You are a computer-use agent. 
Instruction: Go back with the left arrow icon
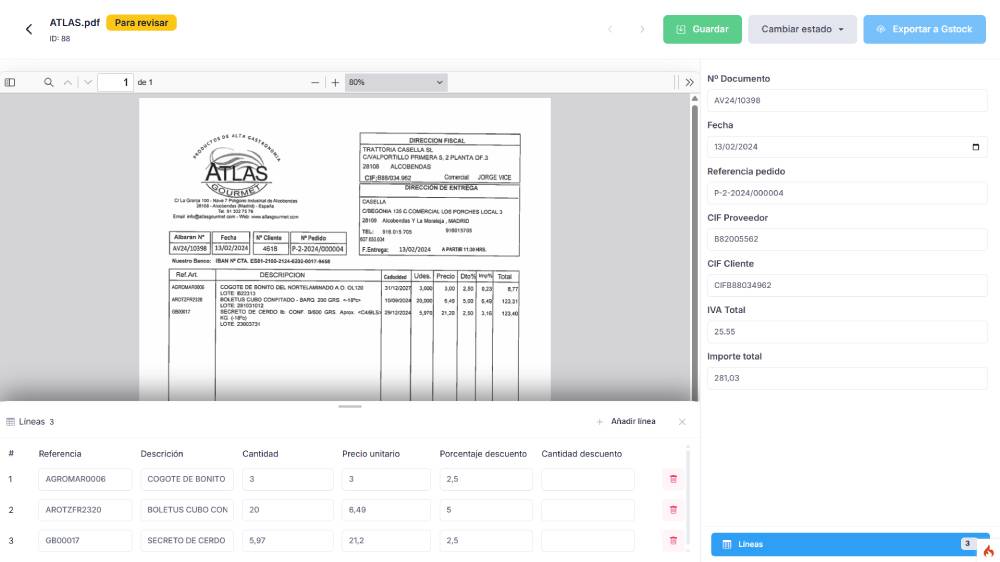[x=29, y=29]
